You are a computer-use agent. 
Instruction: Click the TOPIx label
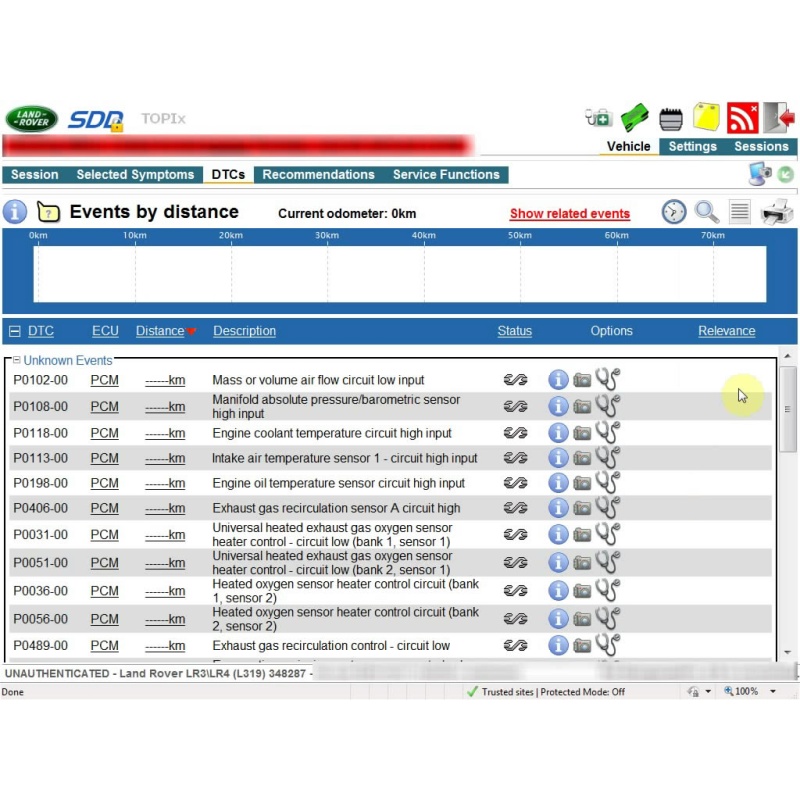[x=163, y=118]
